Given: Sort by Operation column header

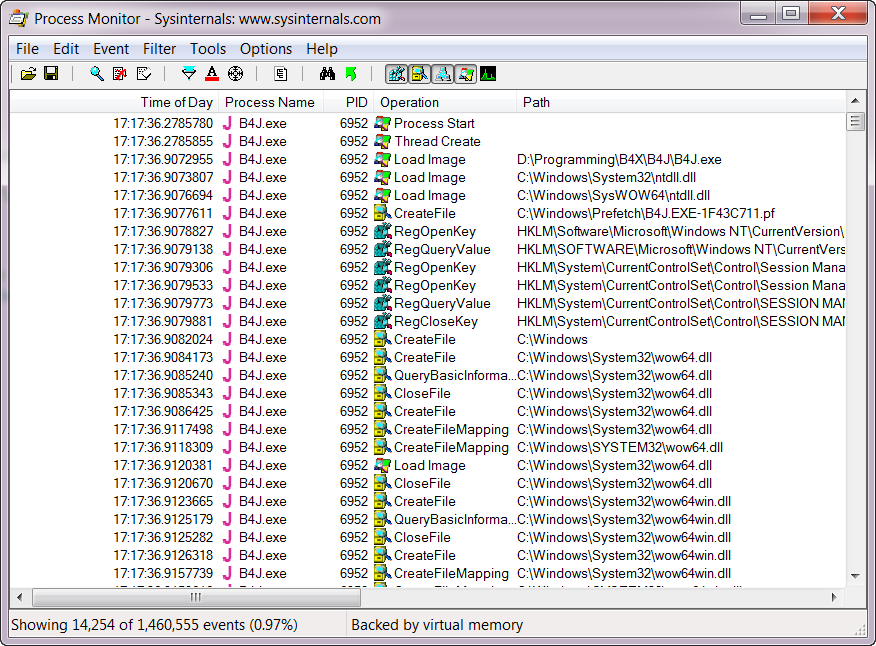Looking at the screenshot, I should click(445, 102).
